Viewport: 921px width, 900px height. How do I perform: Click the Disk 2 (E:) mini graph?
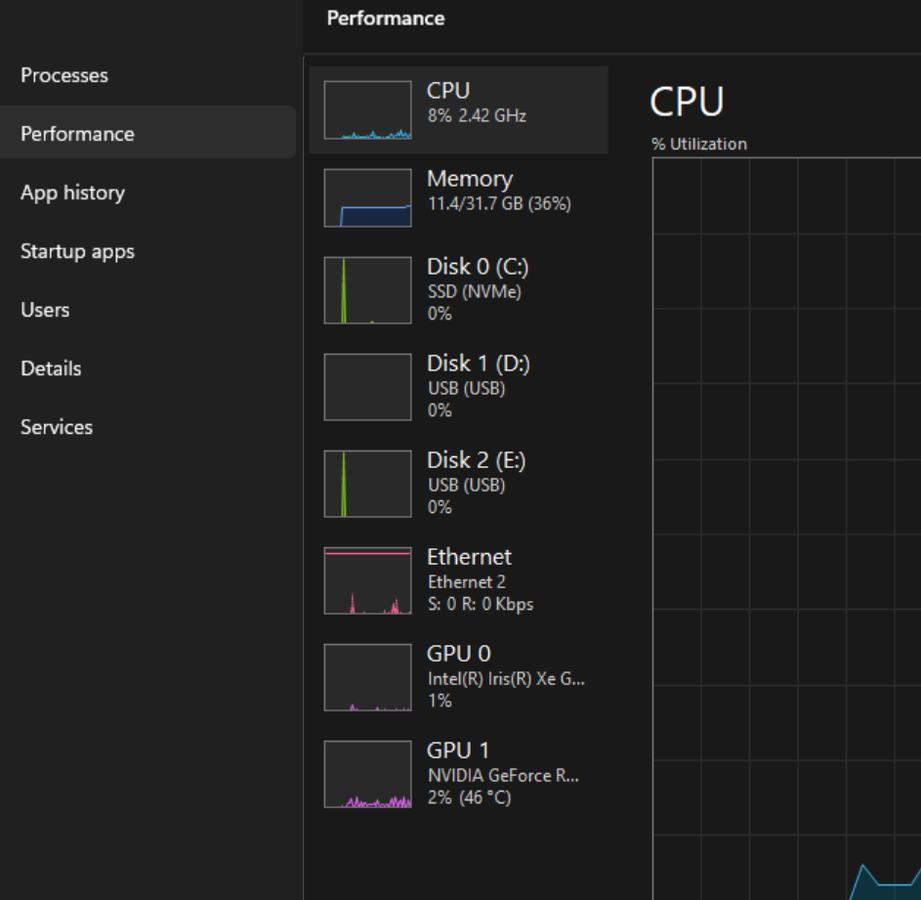[367, 483]
